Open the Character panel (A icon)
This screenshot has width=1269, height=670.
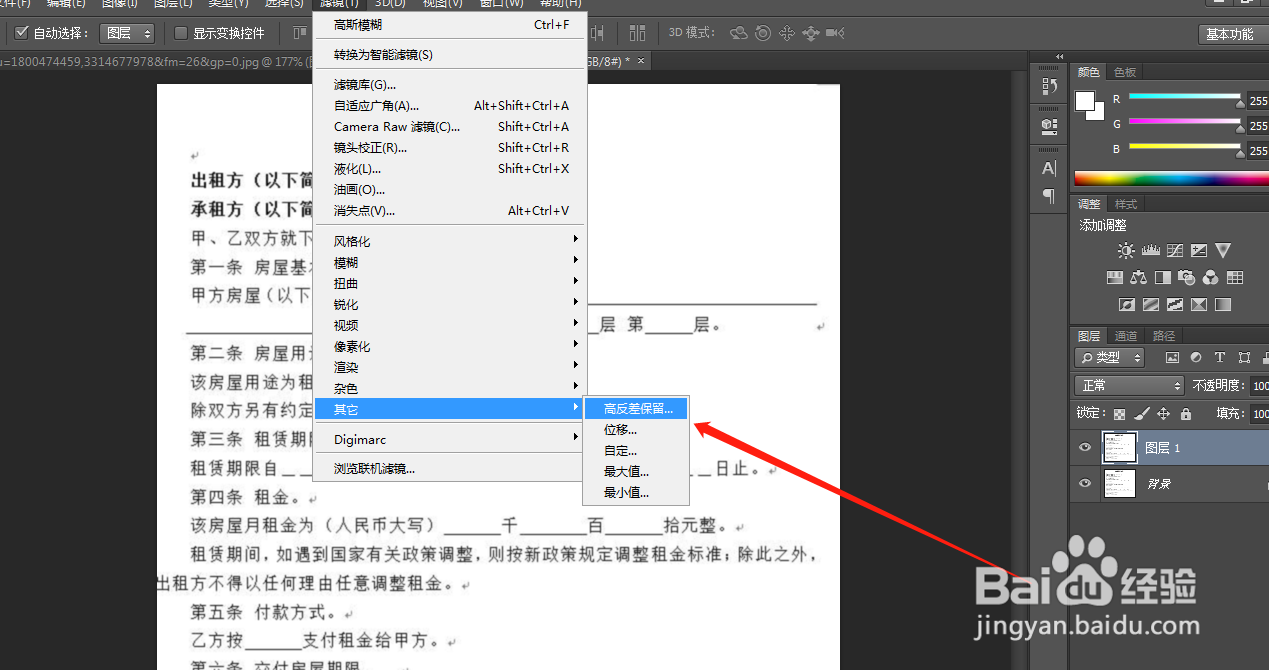pyautogui.click(x=1049, y=168)
